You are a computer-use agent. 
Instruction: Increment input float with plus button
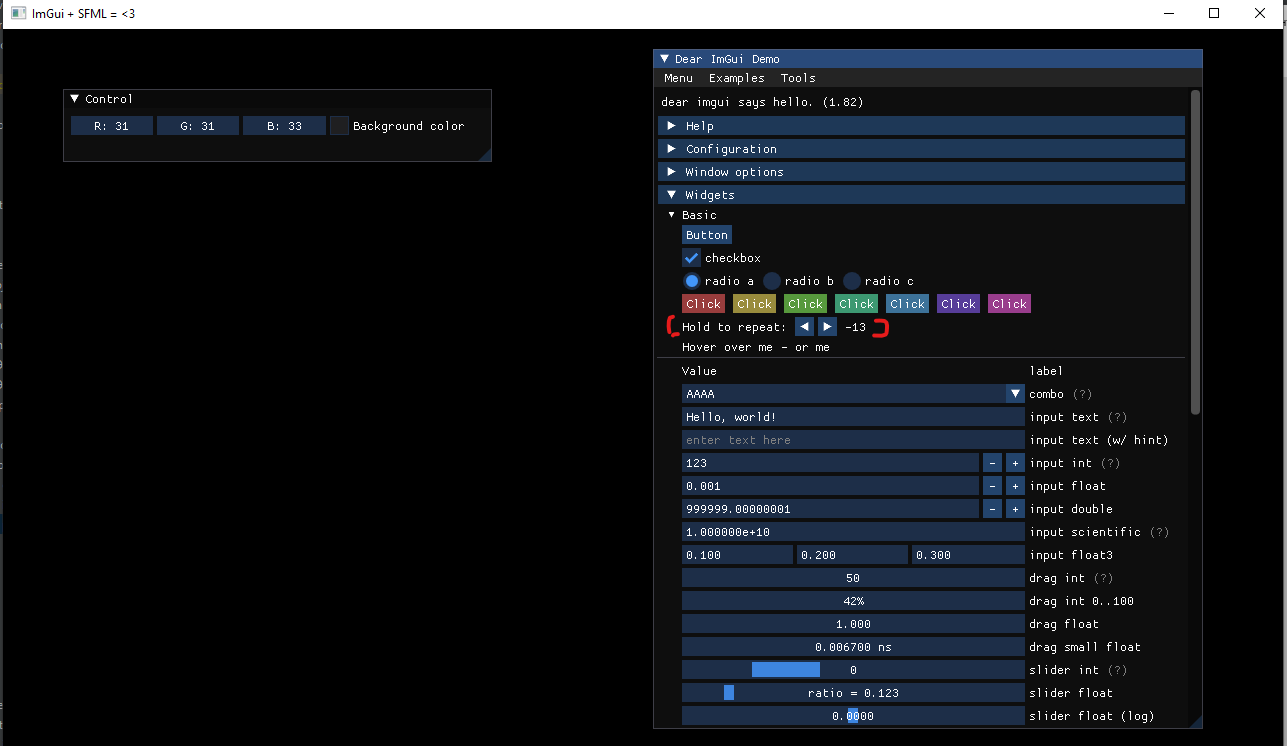[1015, 486]
